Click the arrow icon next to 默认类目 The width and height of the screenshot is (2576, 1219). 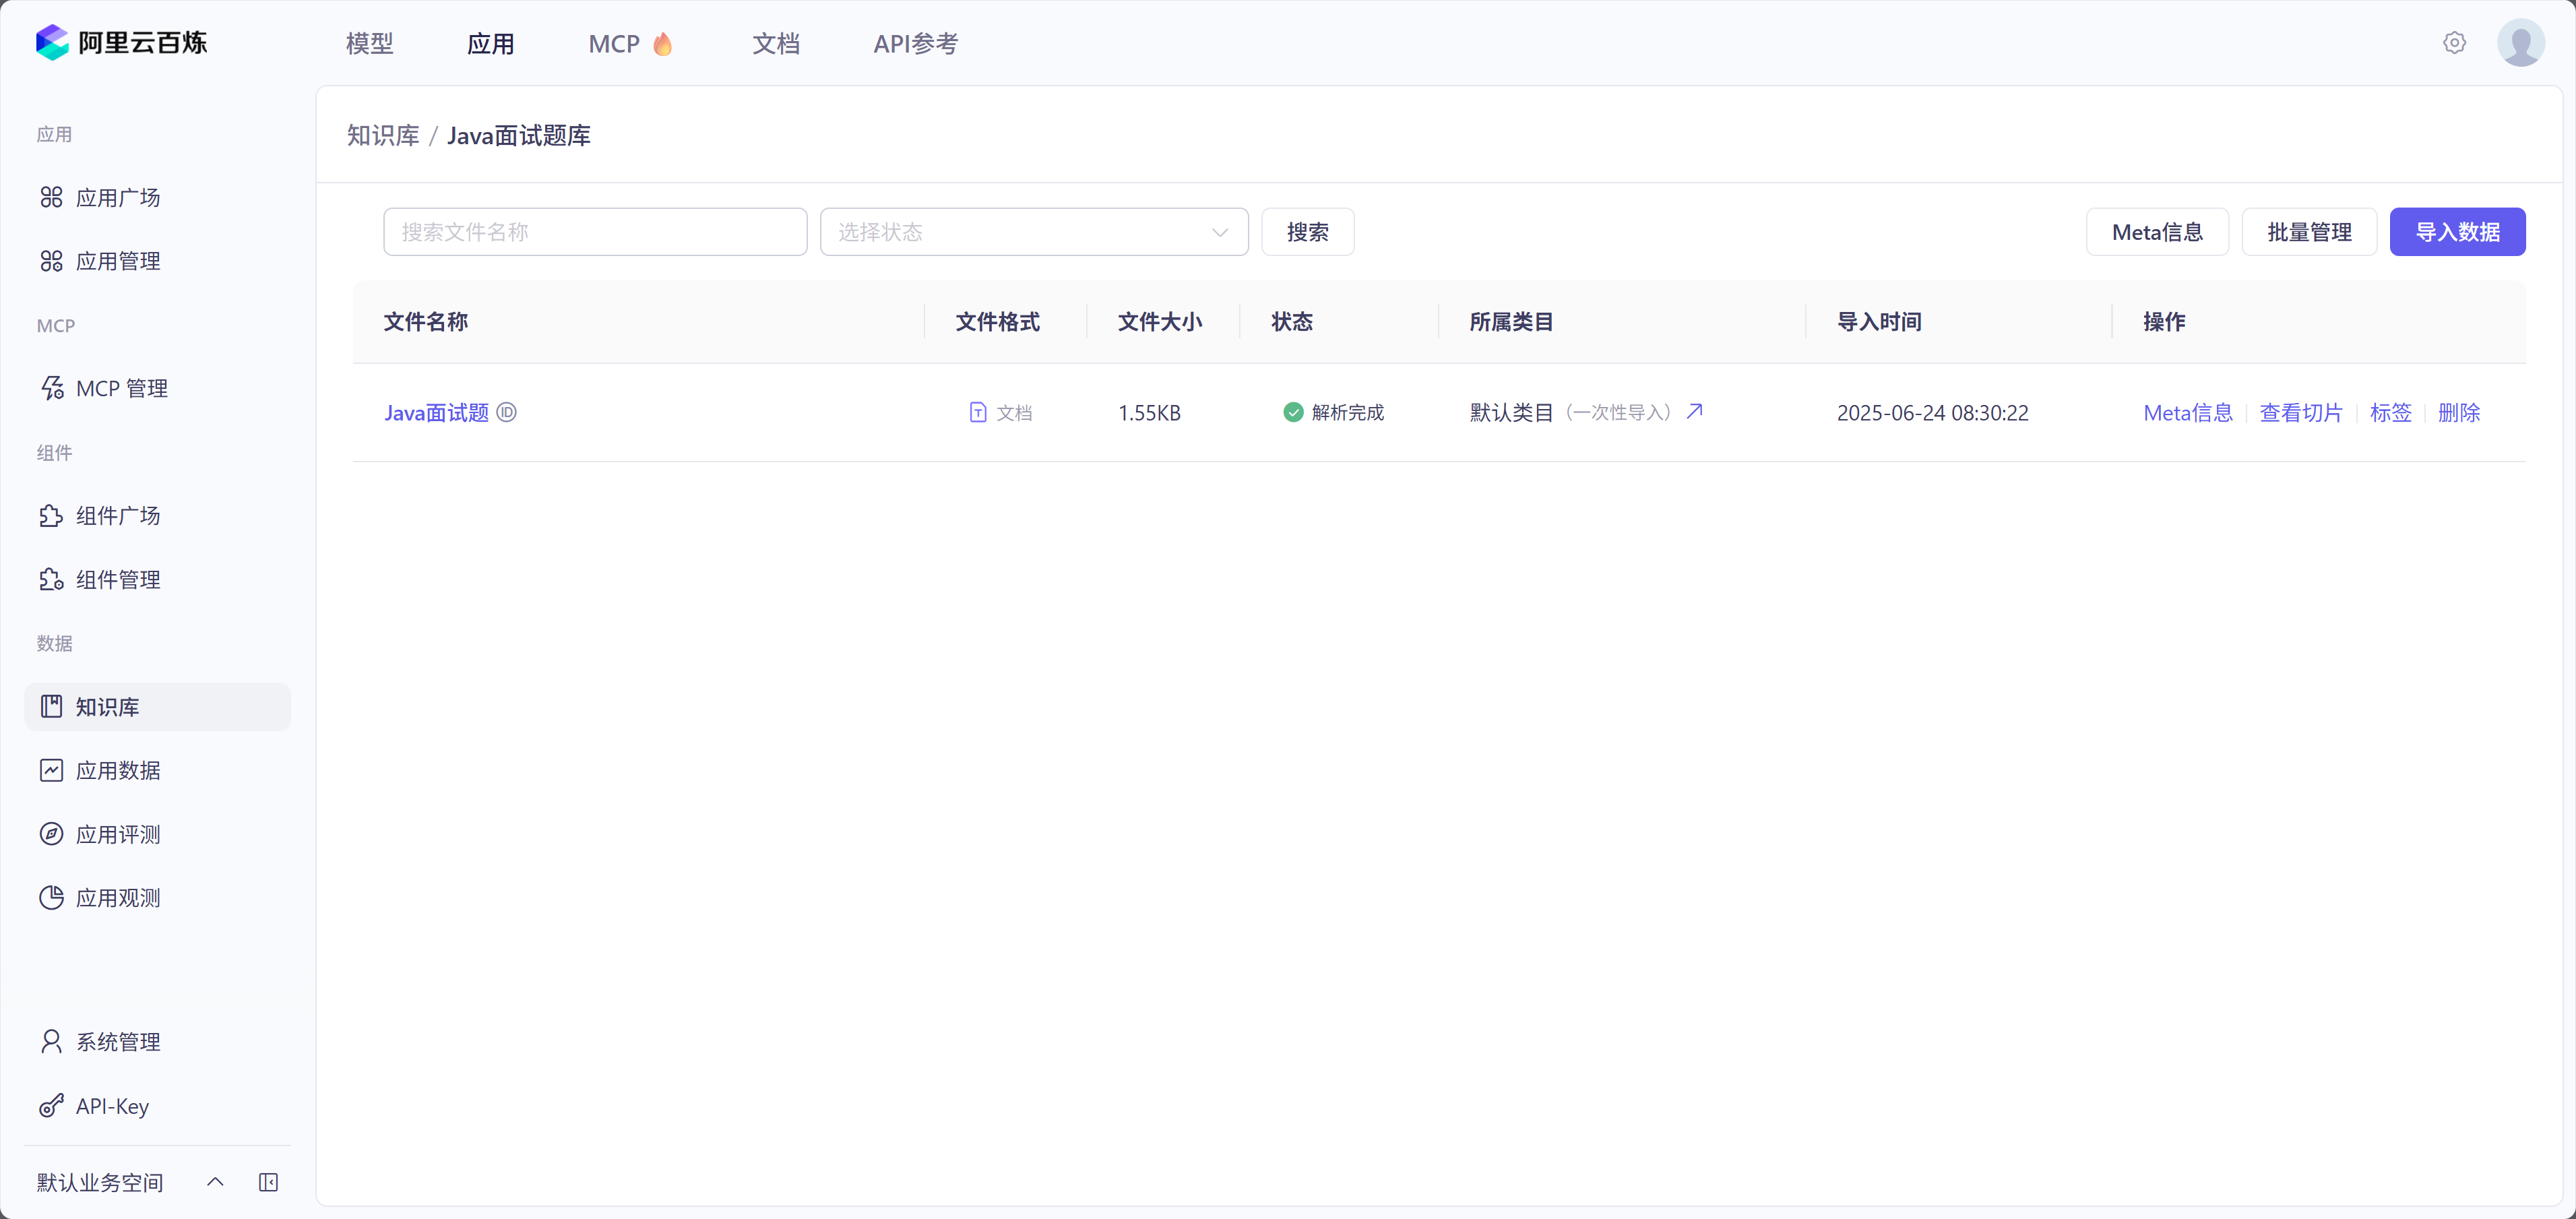point(1694,411)
